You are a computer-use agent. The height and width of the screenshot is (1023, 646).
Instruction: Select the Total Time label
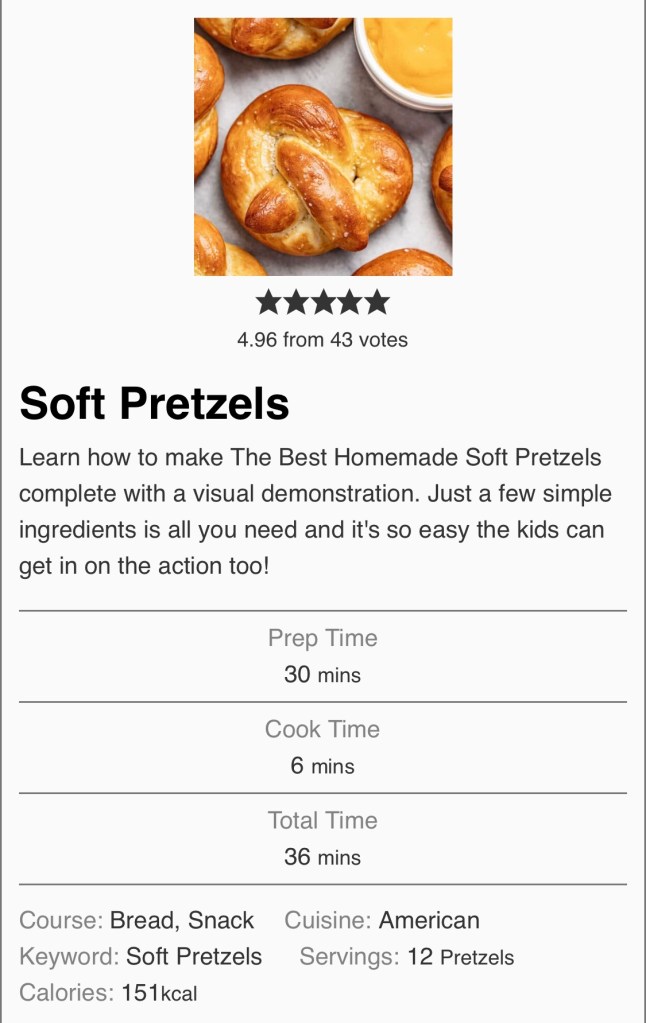coord(322,820)
